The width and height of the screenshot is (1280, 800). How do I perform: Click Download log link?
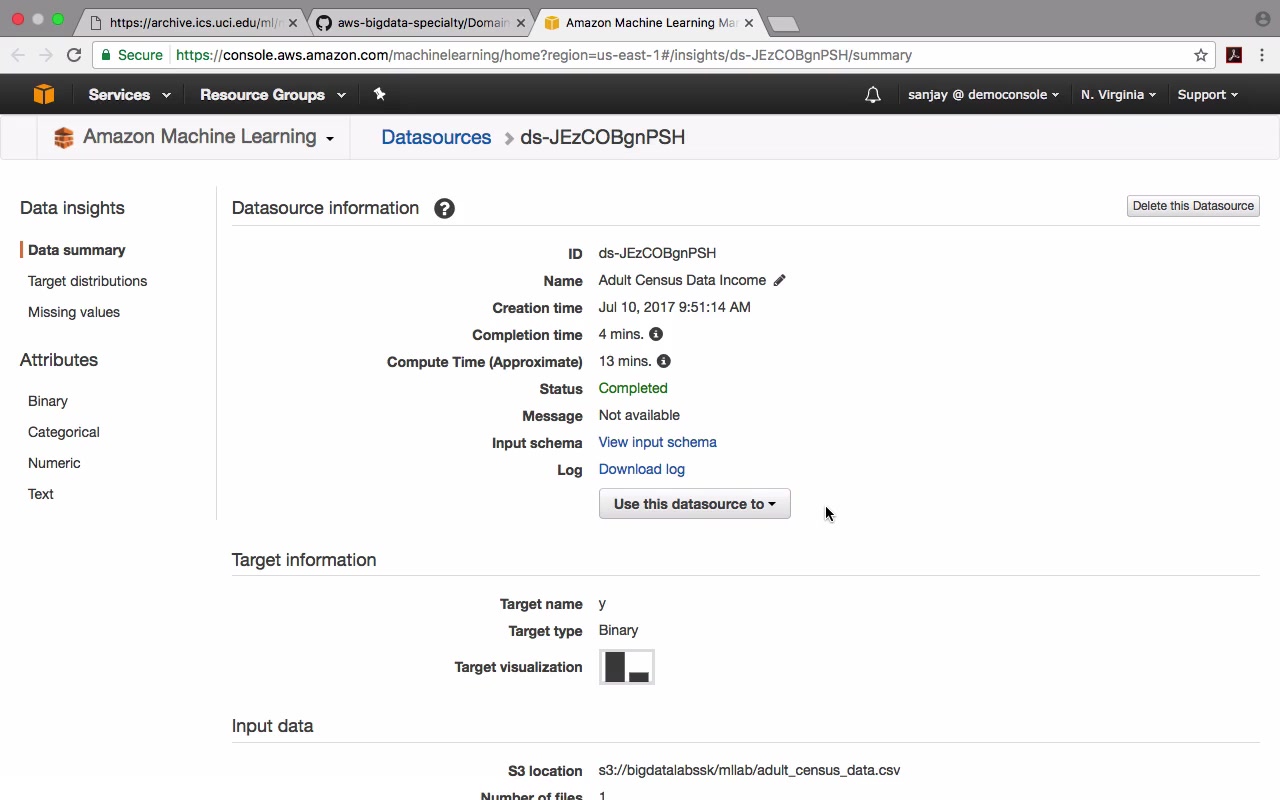tap(641, 469)
